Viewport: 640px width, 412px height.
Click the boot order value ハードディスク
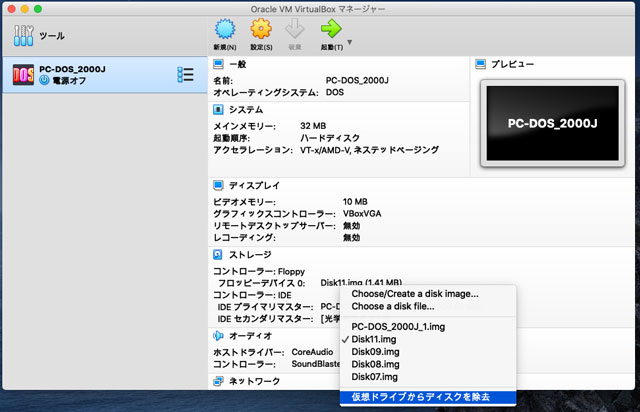pyautogui.click(x=330, y=138)
